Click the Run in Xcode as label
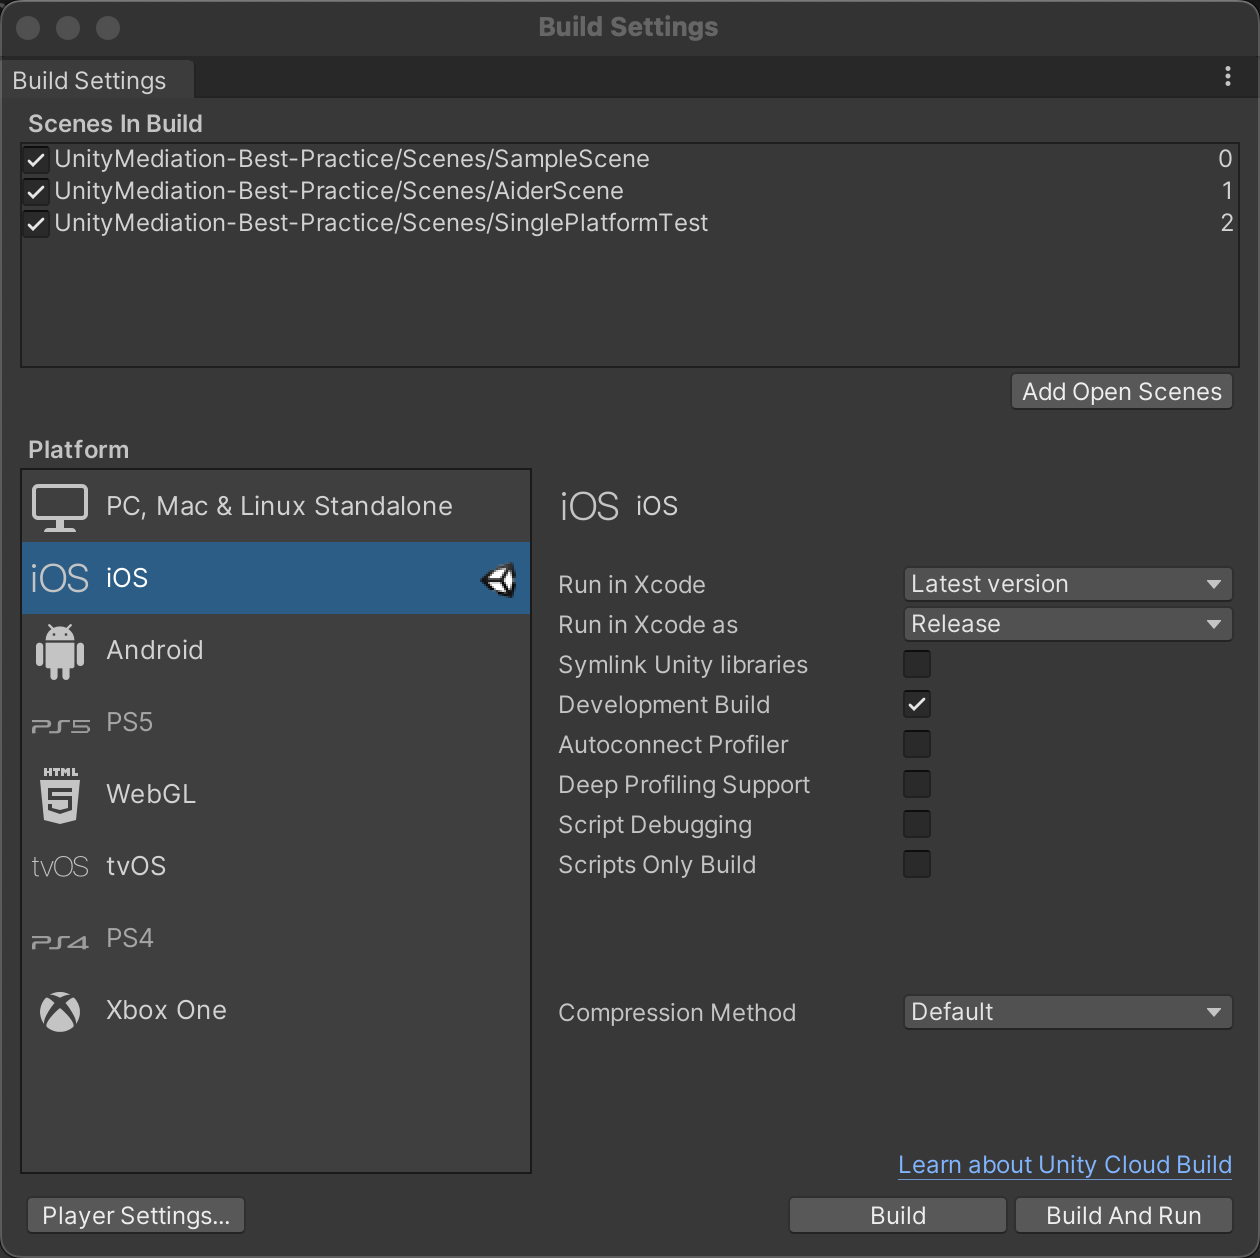The image size is (1260, 1258). pyautogui.click(x=648, y=625)
